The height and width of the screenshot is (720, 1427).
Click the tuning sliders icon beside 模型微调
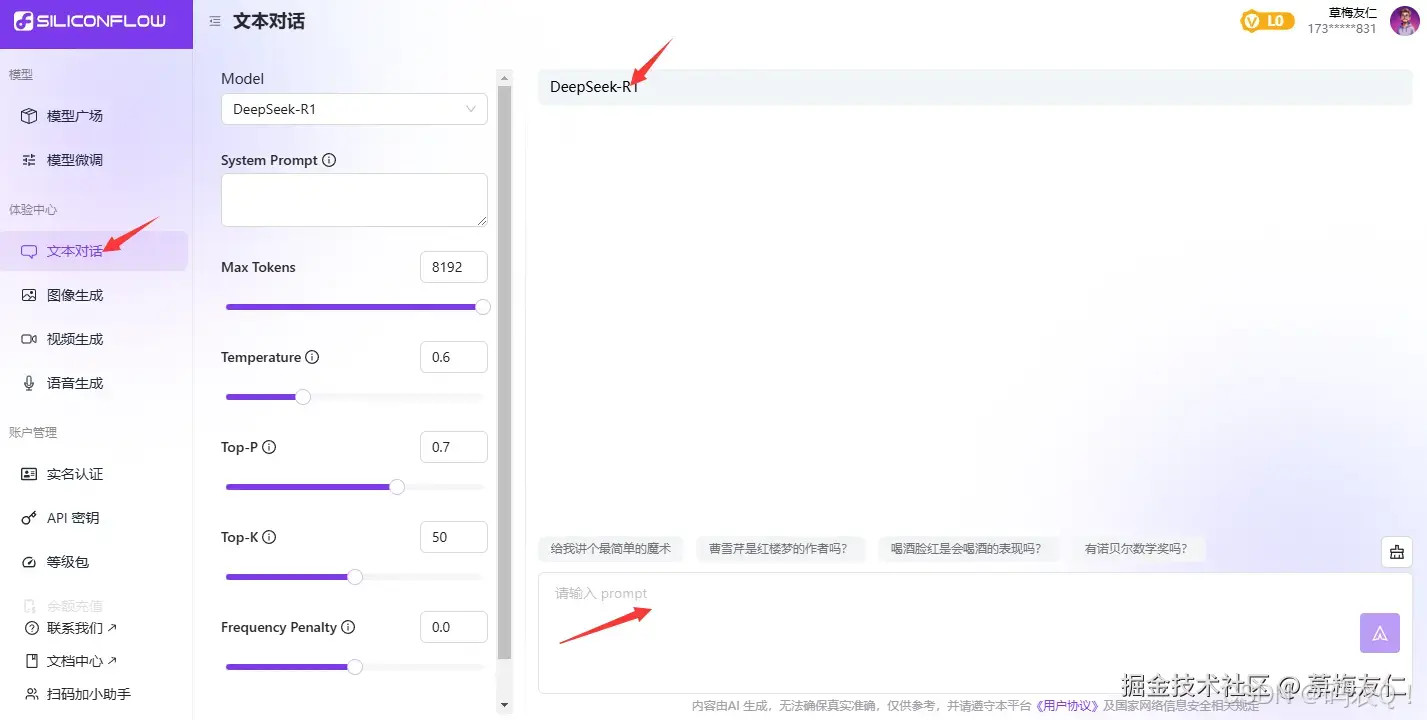29,160
